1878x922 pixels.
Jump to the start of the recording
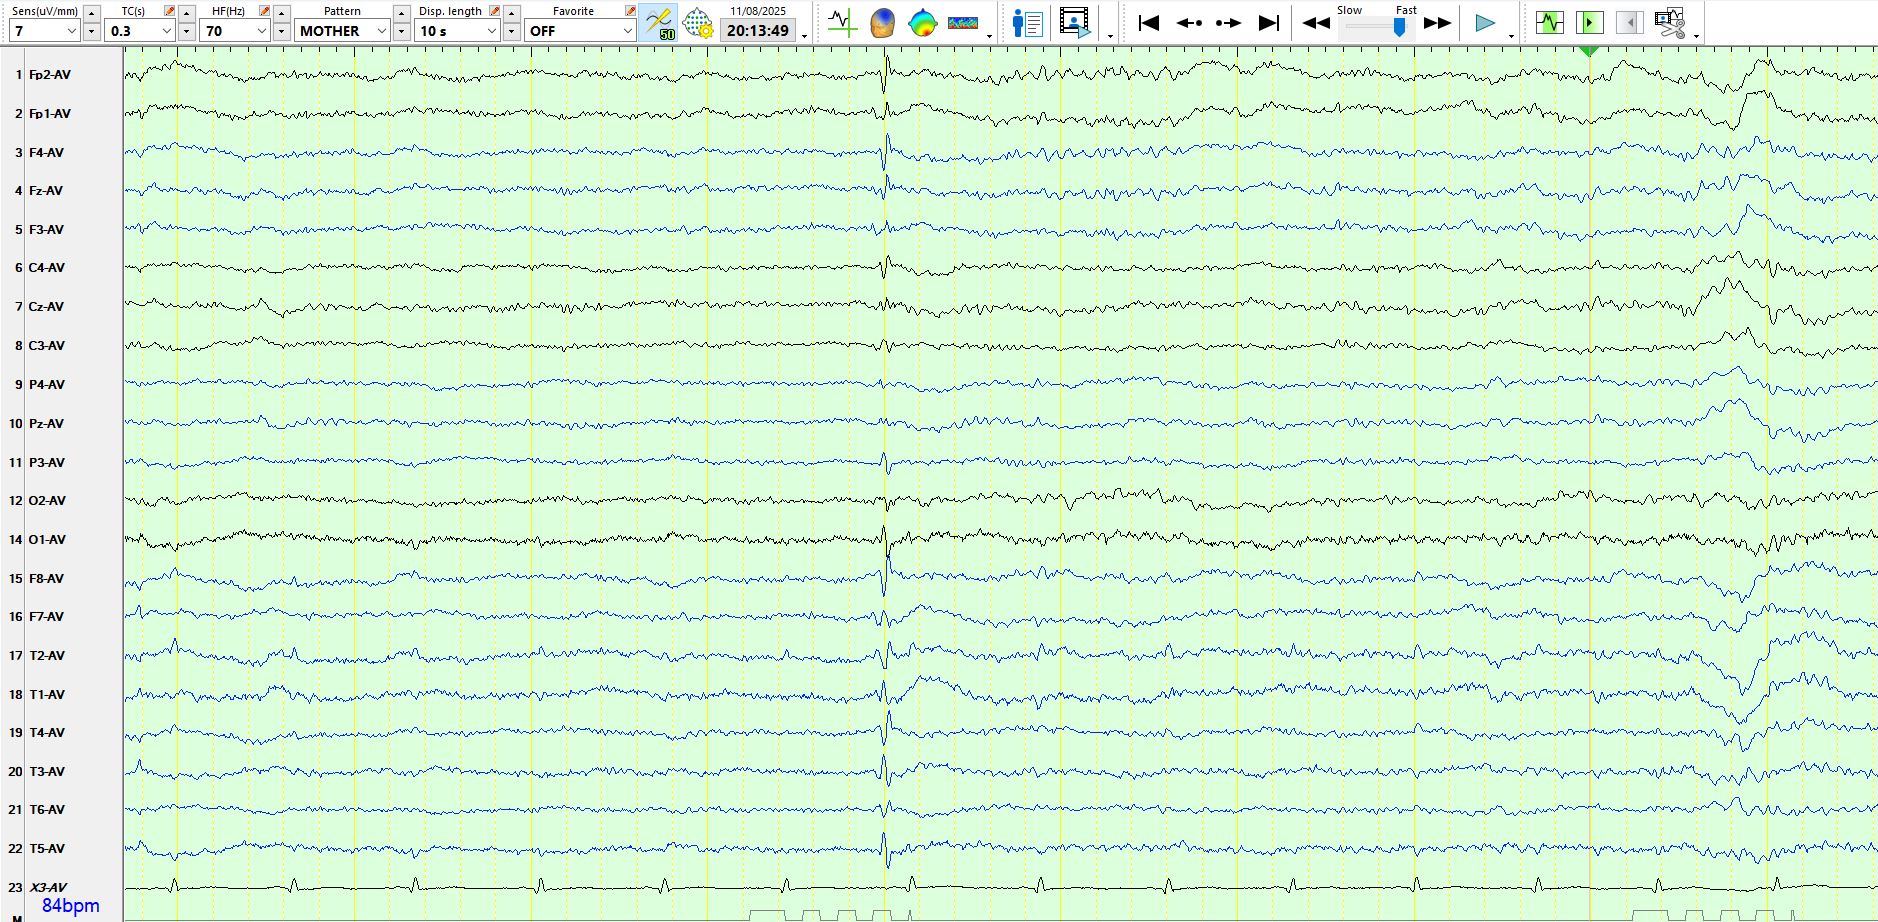coord(1149,22)
